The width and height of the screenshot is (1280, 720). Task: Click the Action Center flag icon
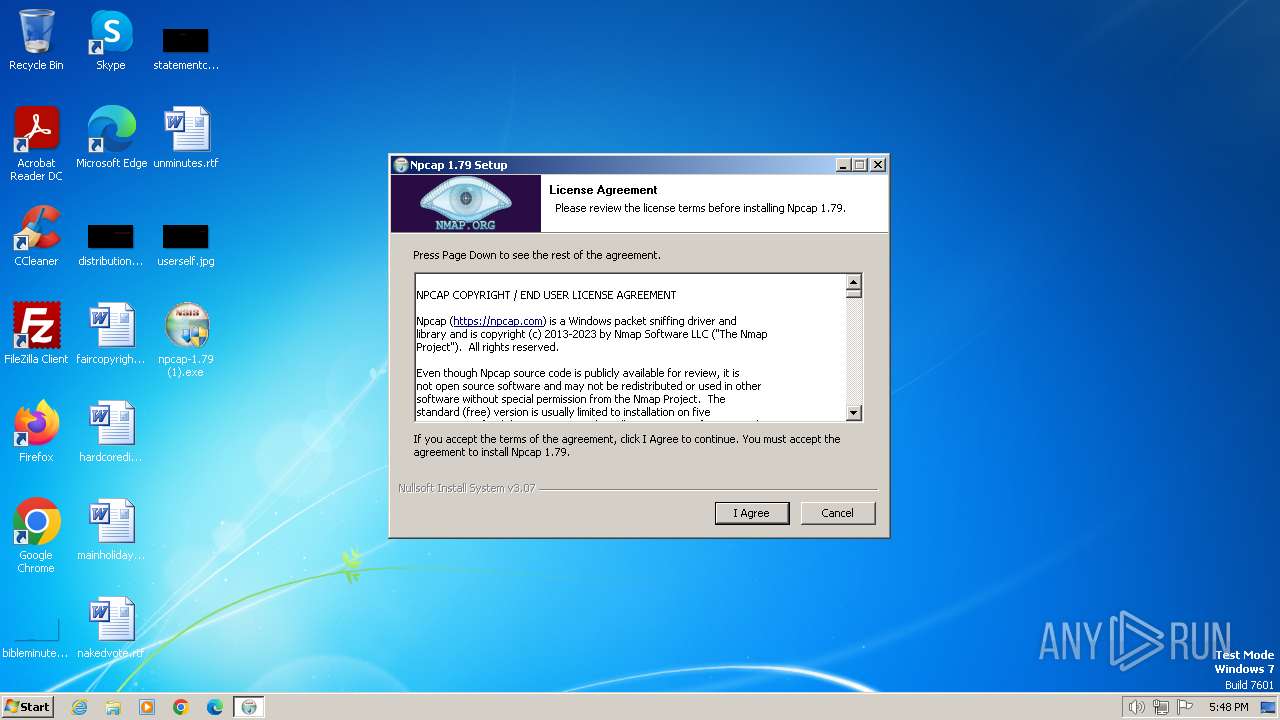(x=1186, y=707)
